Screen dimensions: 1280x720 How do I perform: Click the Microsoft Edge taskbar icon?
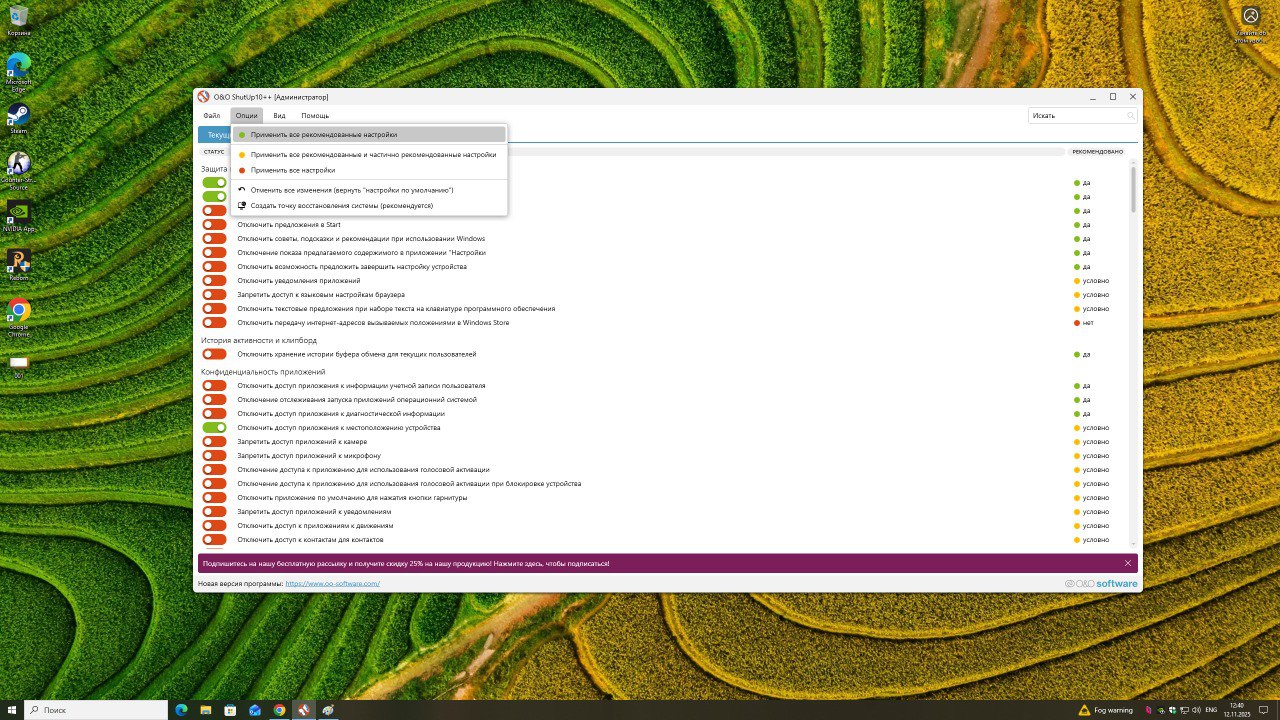181,710
